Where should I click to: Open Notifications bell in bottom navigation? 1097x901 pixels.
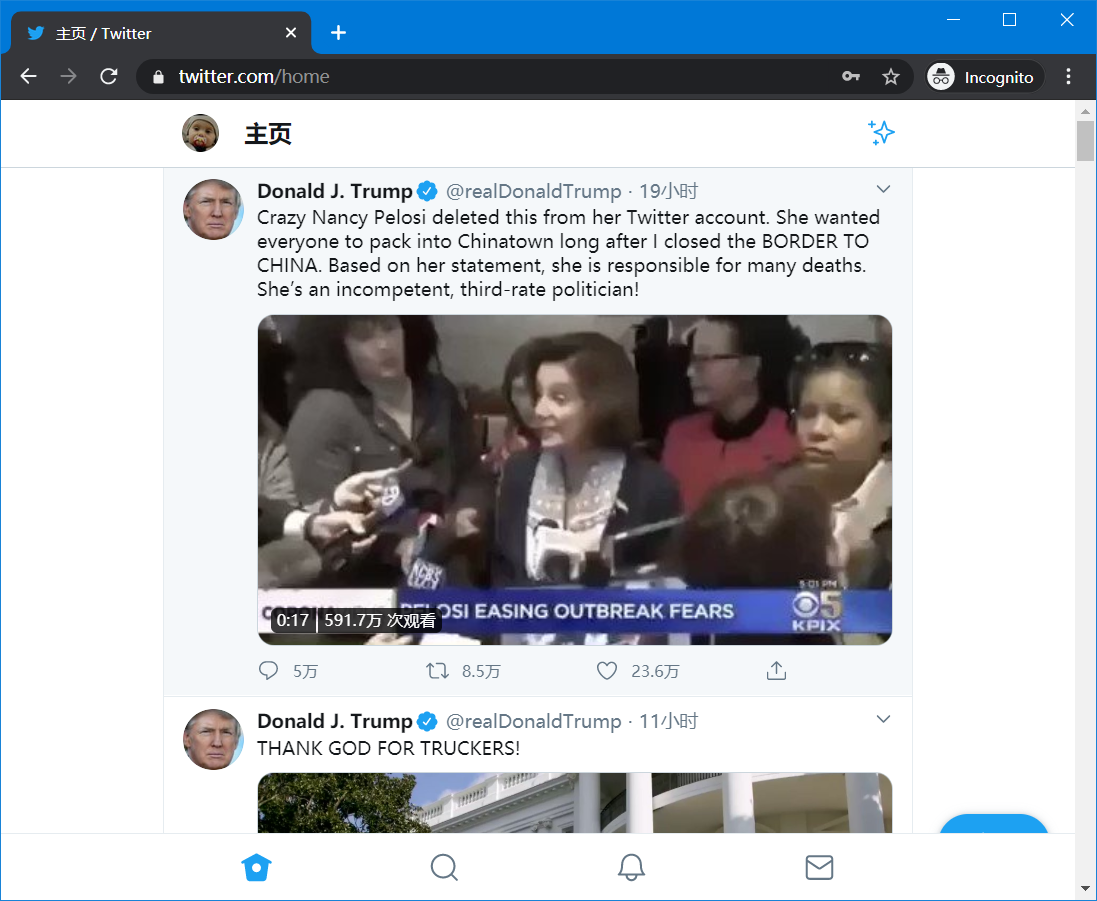[632, 867]
